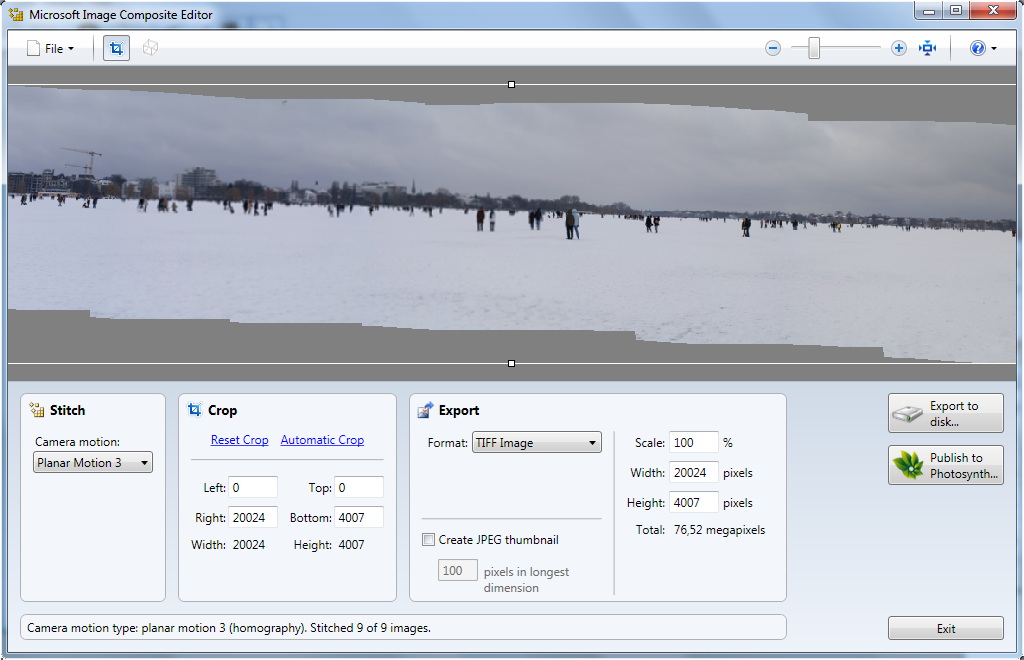Click the top crop handle on the panorama

pyautogui.click(x=512, y=85)
